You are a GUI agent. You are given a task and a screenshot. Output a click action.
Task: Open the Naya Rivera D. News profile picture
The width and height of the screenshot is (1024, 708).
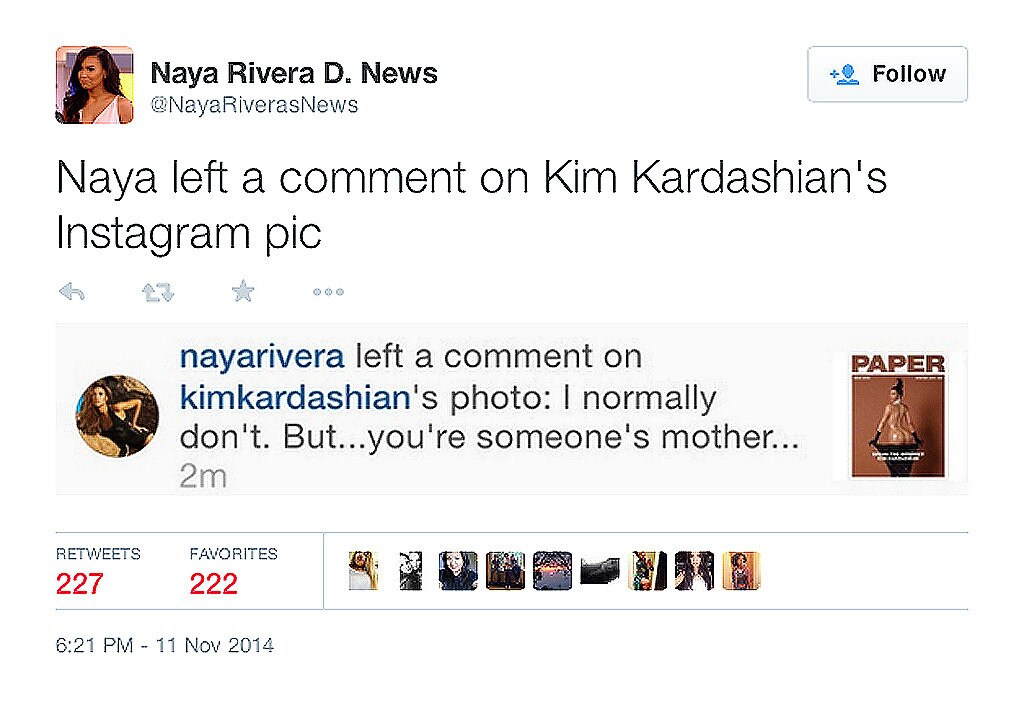(x=94, y=85)
